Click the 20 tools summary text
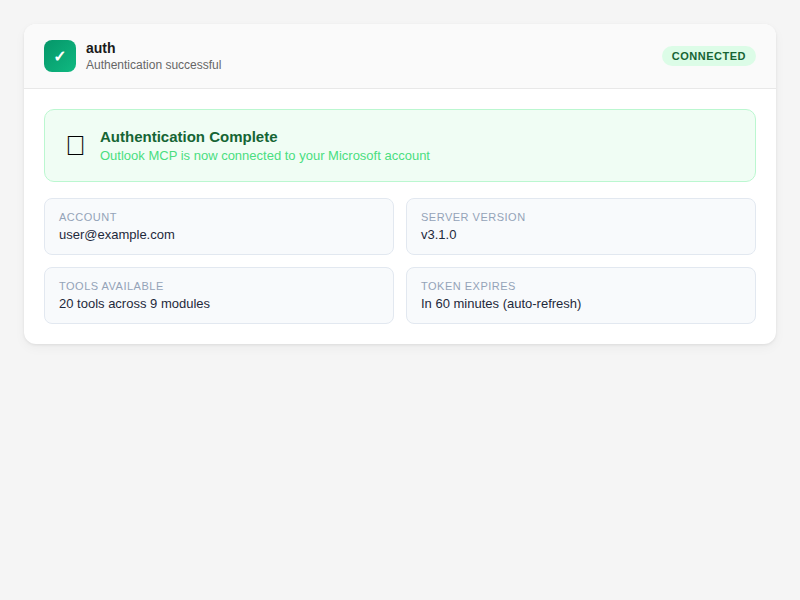The height and width of the screenshot is (600, 800). 134,303
